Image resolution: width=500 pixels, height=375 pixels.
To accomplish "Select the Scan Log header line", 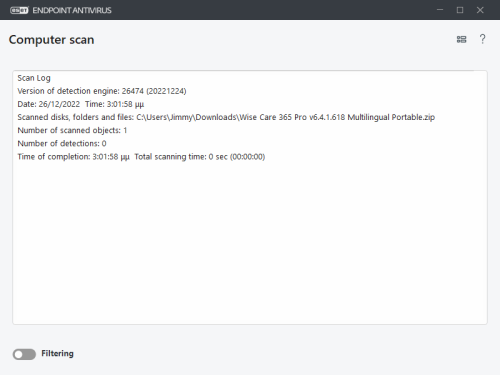I will pos(34,78).
